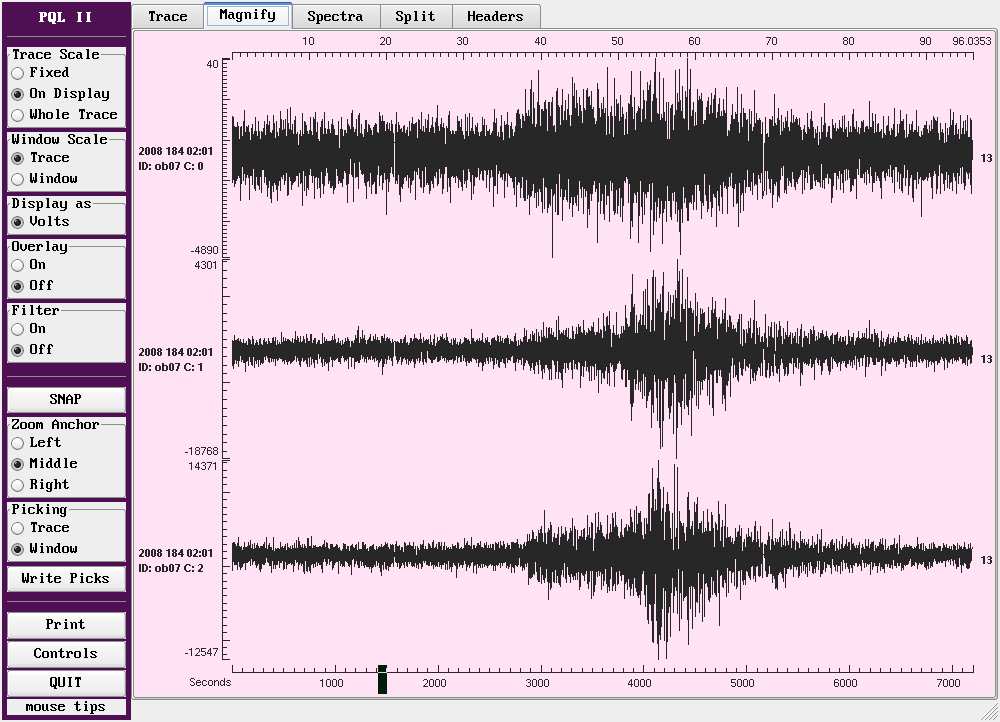The width and height of the screenshot is (1000, 722).
Task: Set Window Scale to Window
Action: [x=18, y=179]
